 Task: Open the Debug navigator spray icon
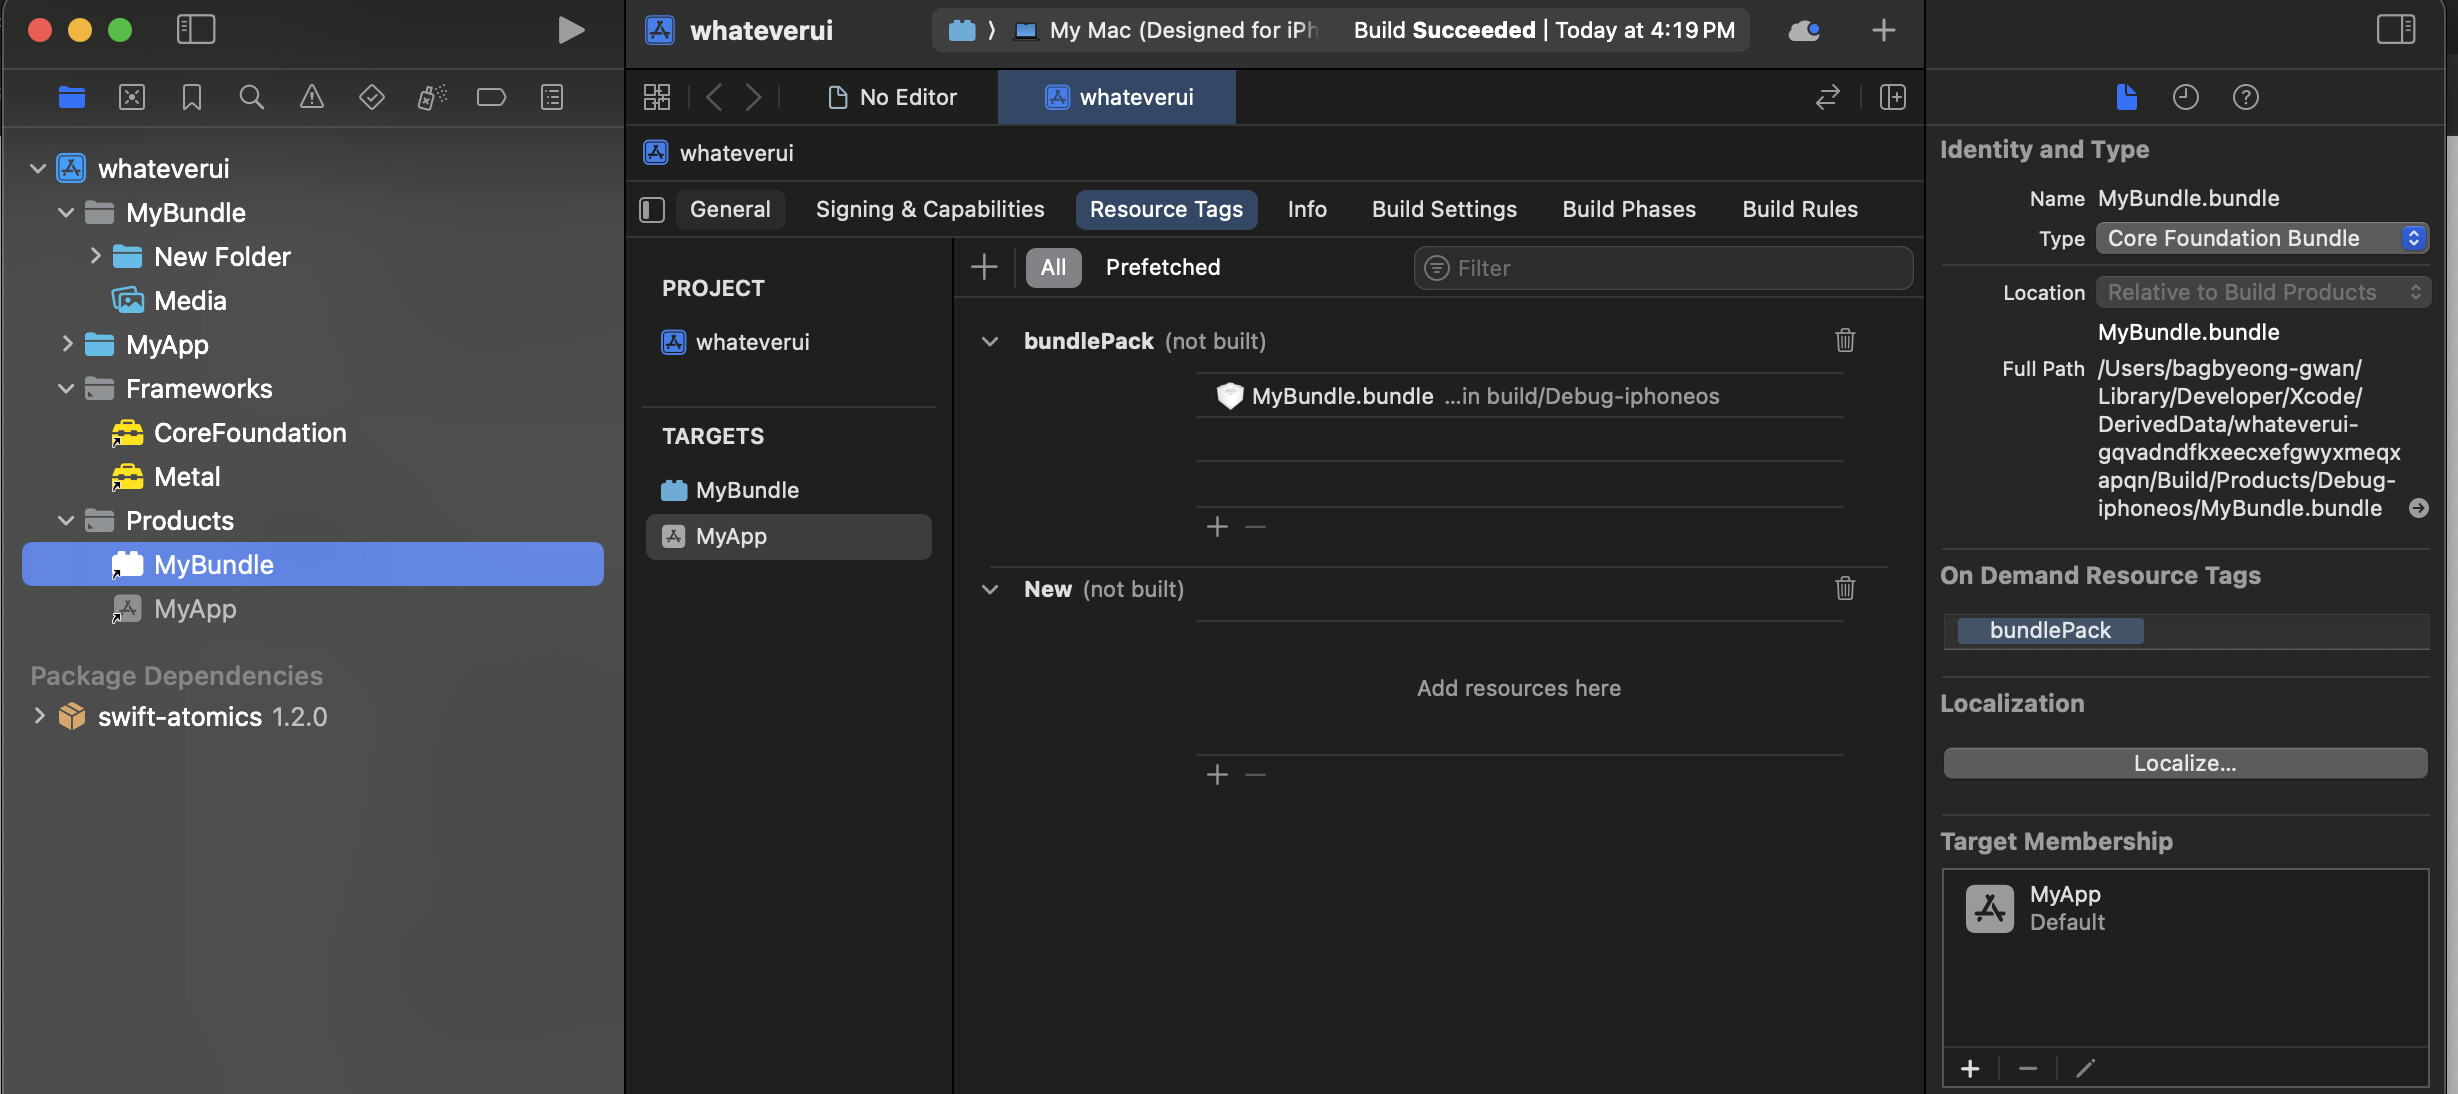[432, 97]
